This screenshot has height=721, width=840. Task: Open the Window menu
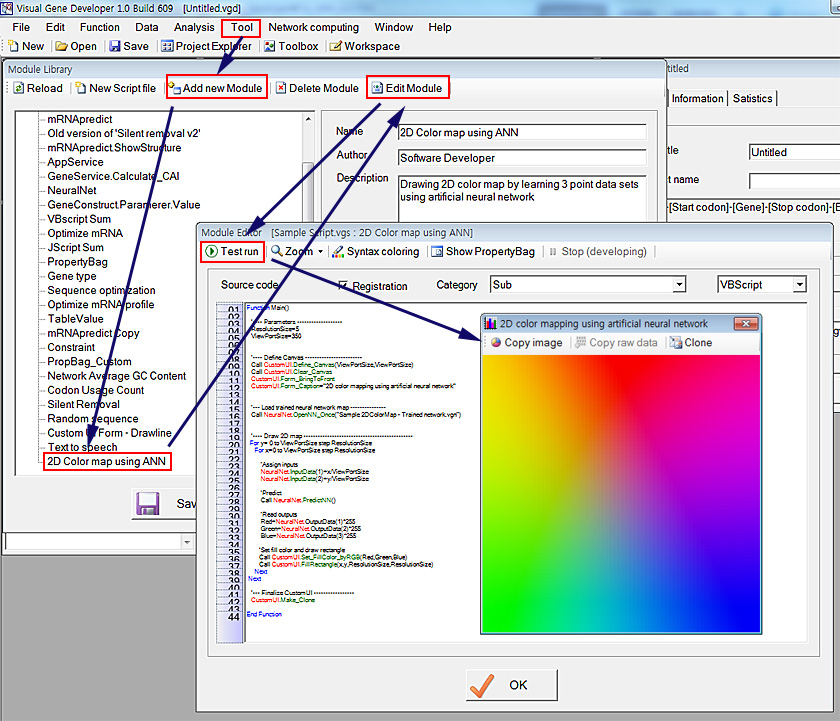394,27
